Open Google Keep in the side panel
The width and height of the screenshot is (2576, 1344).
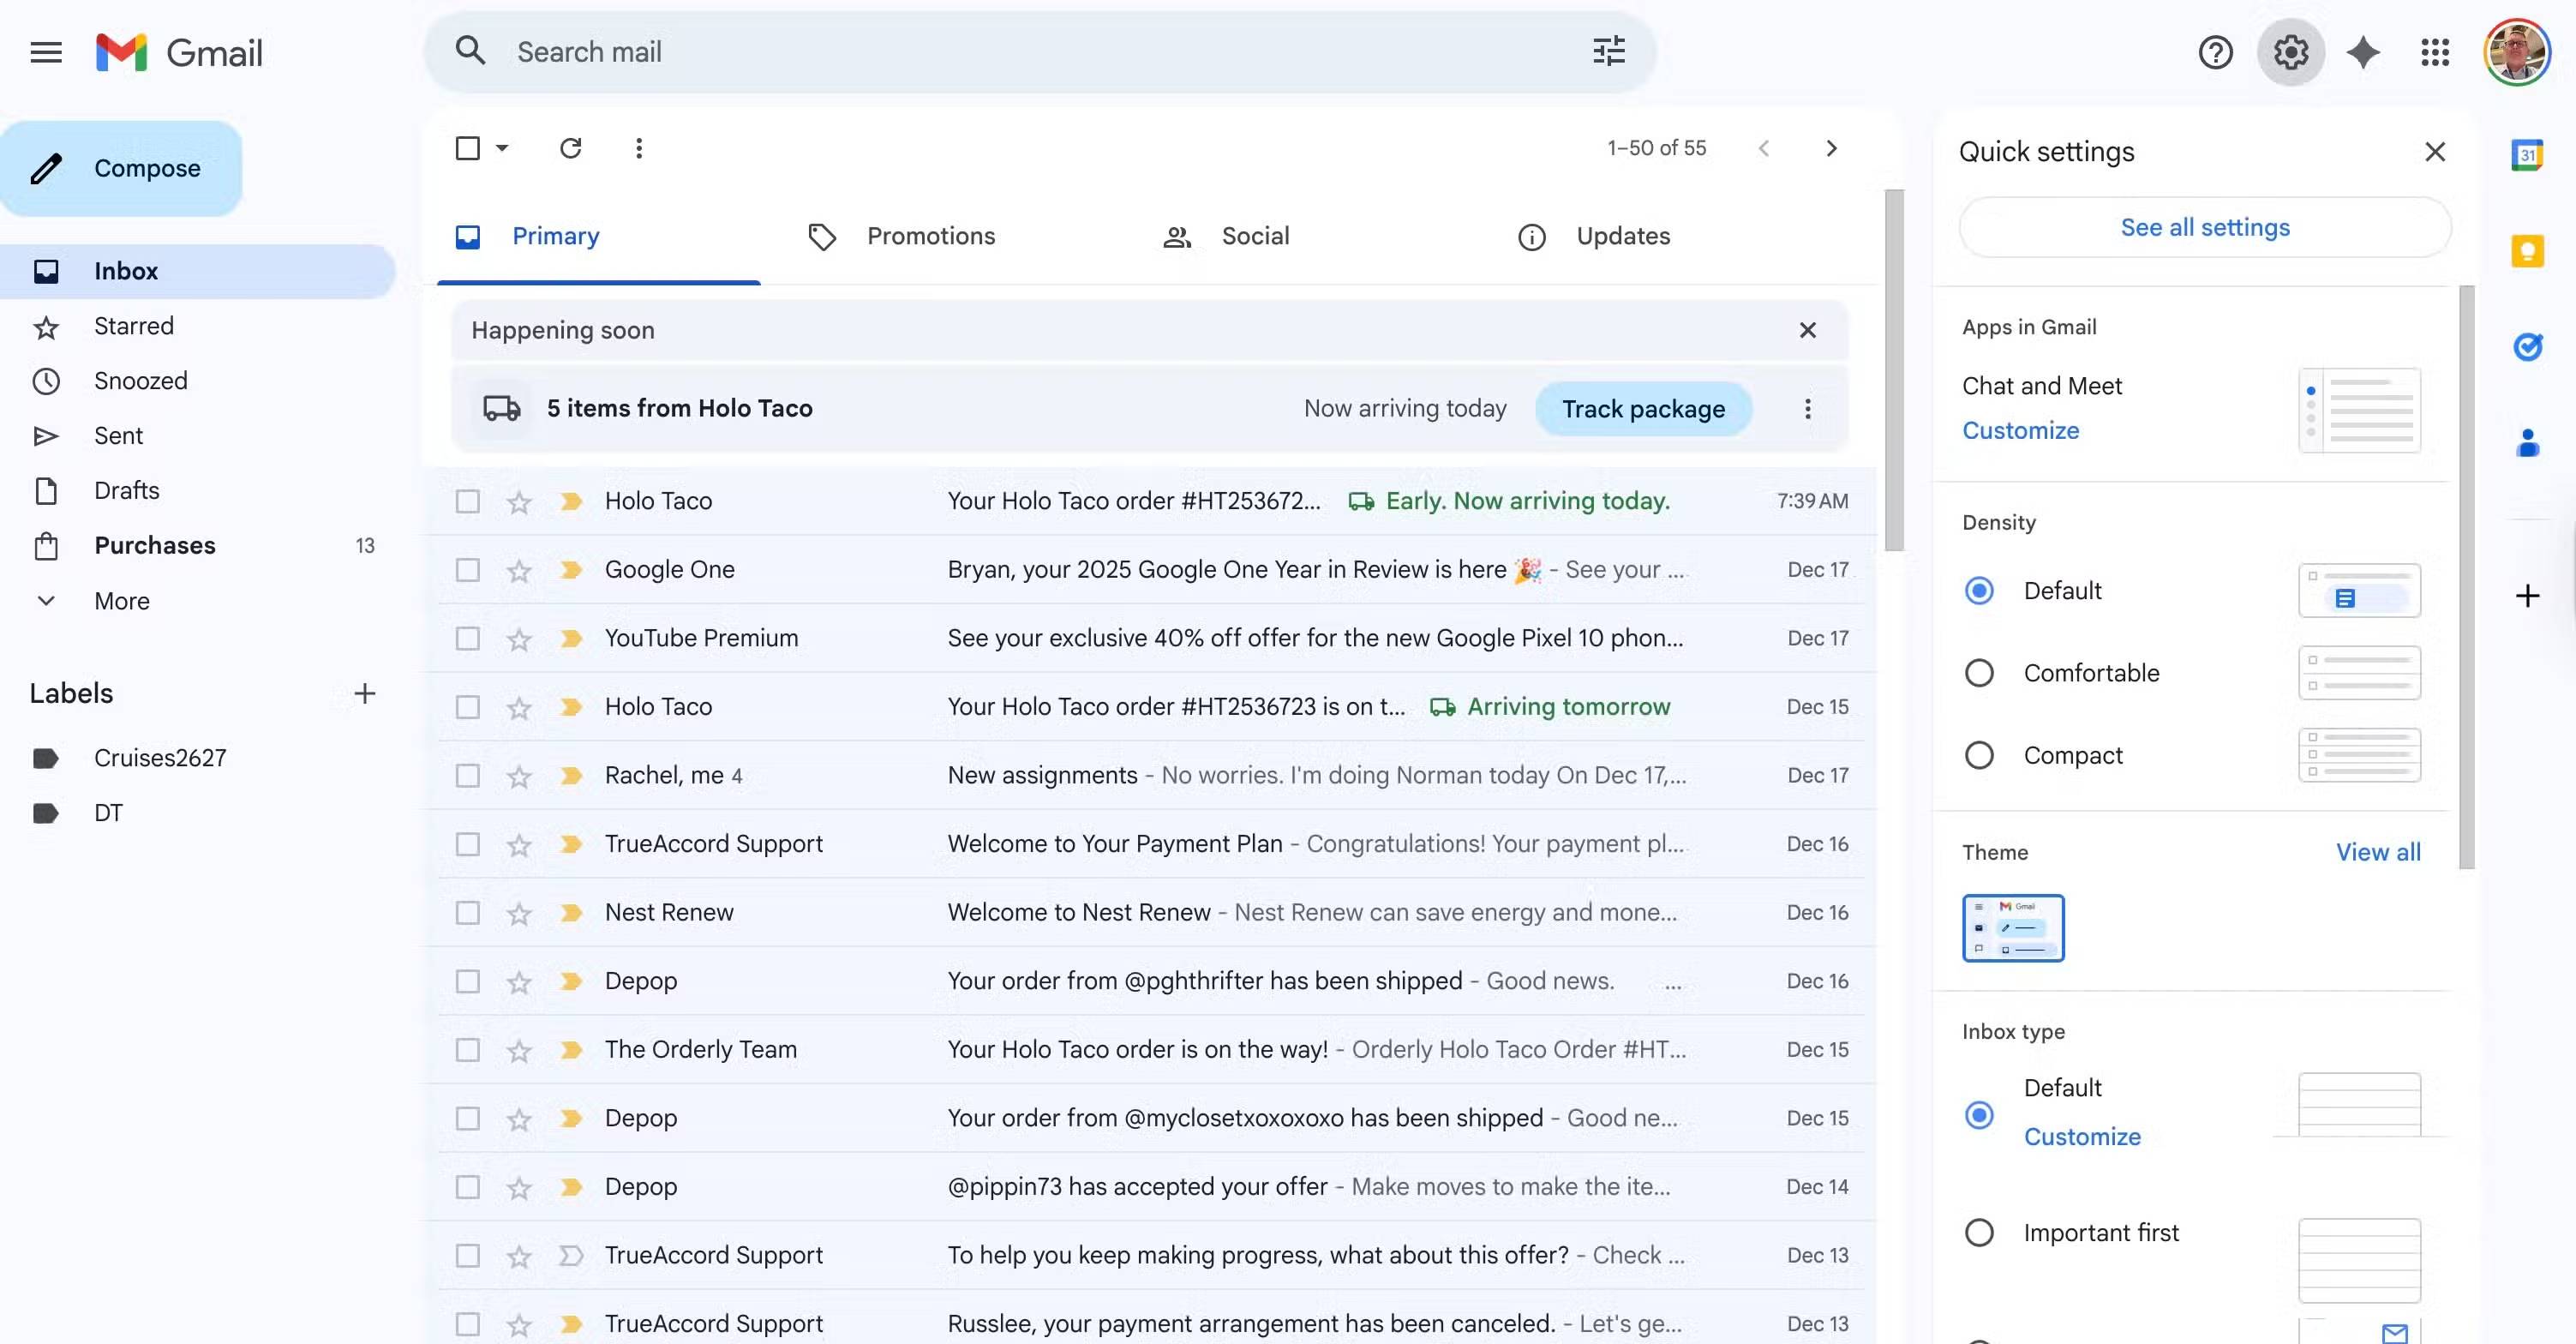pos(2528,250)
